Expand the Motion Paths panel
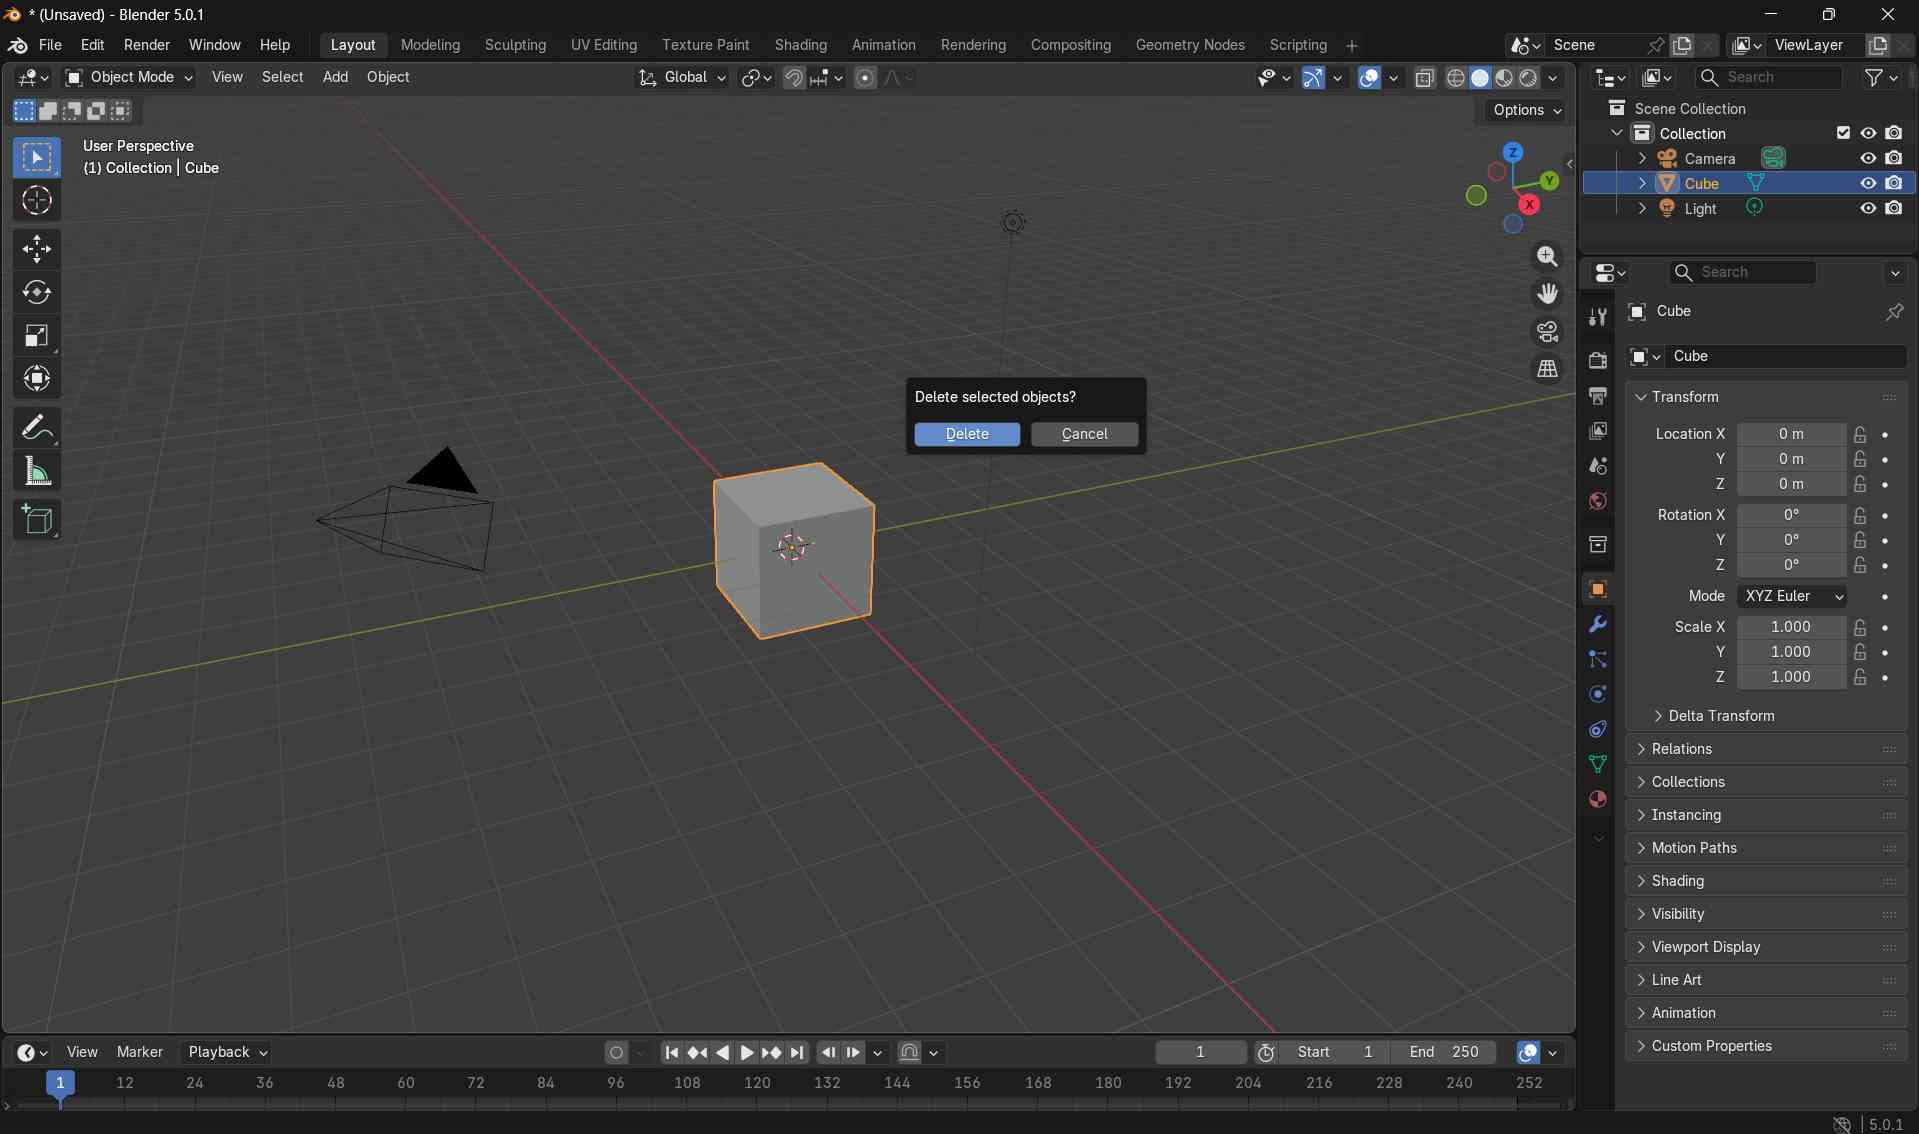Screen dimensions: 1919x1134 (x=1697, y=847)
